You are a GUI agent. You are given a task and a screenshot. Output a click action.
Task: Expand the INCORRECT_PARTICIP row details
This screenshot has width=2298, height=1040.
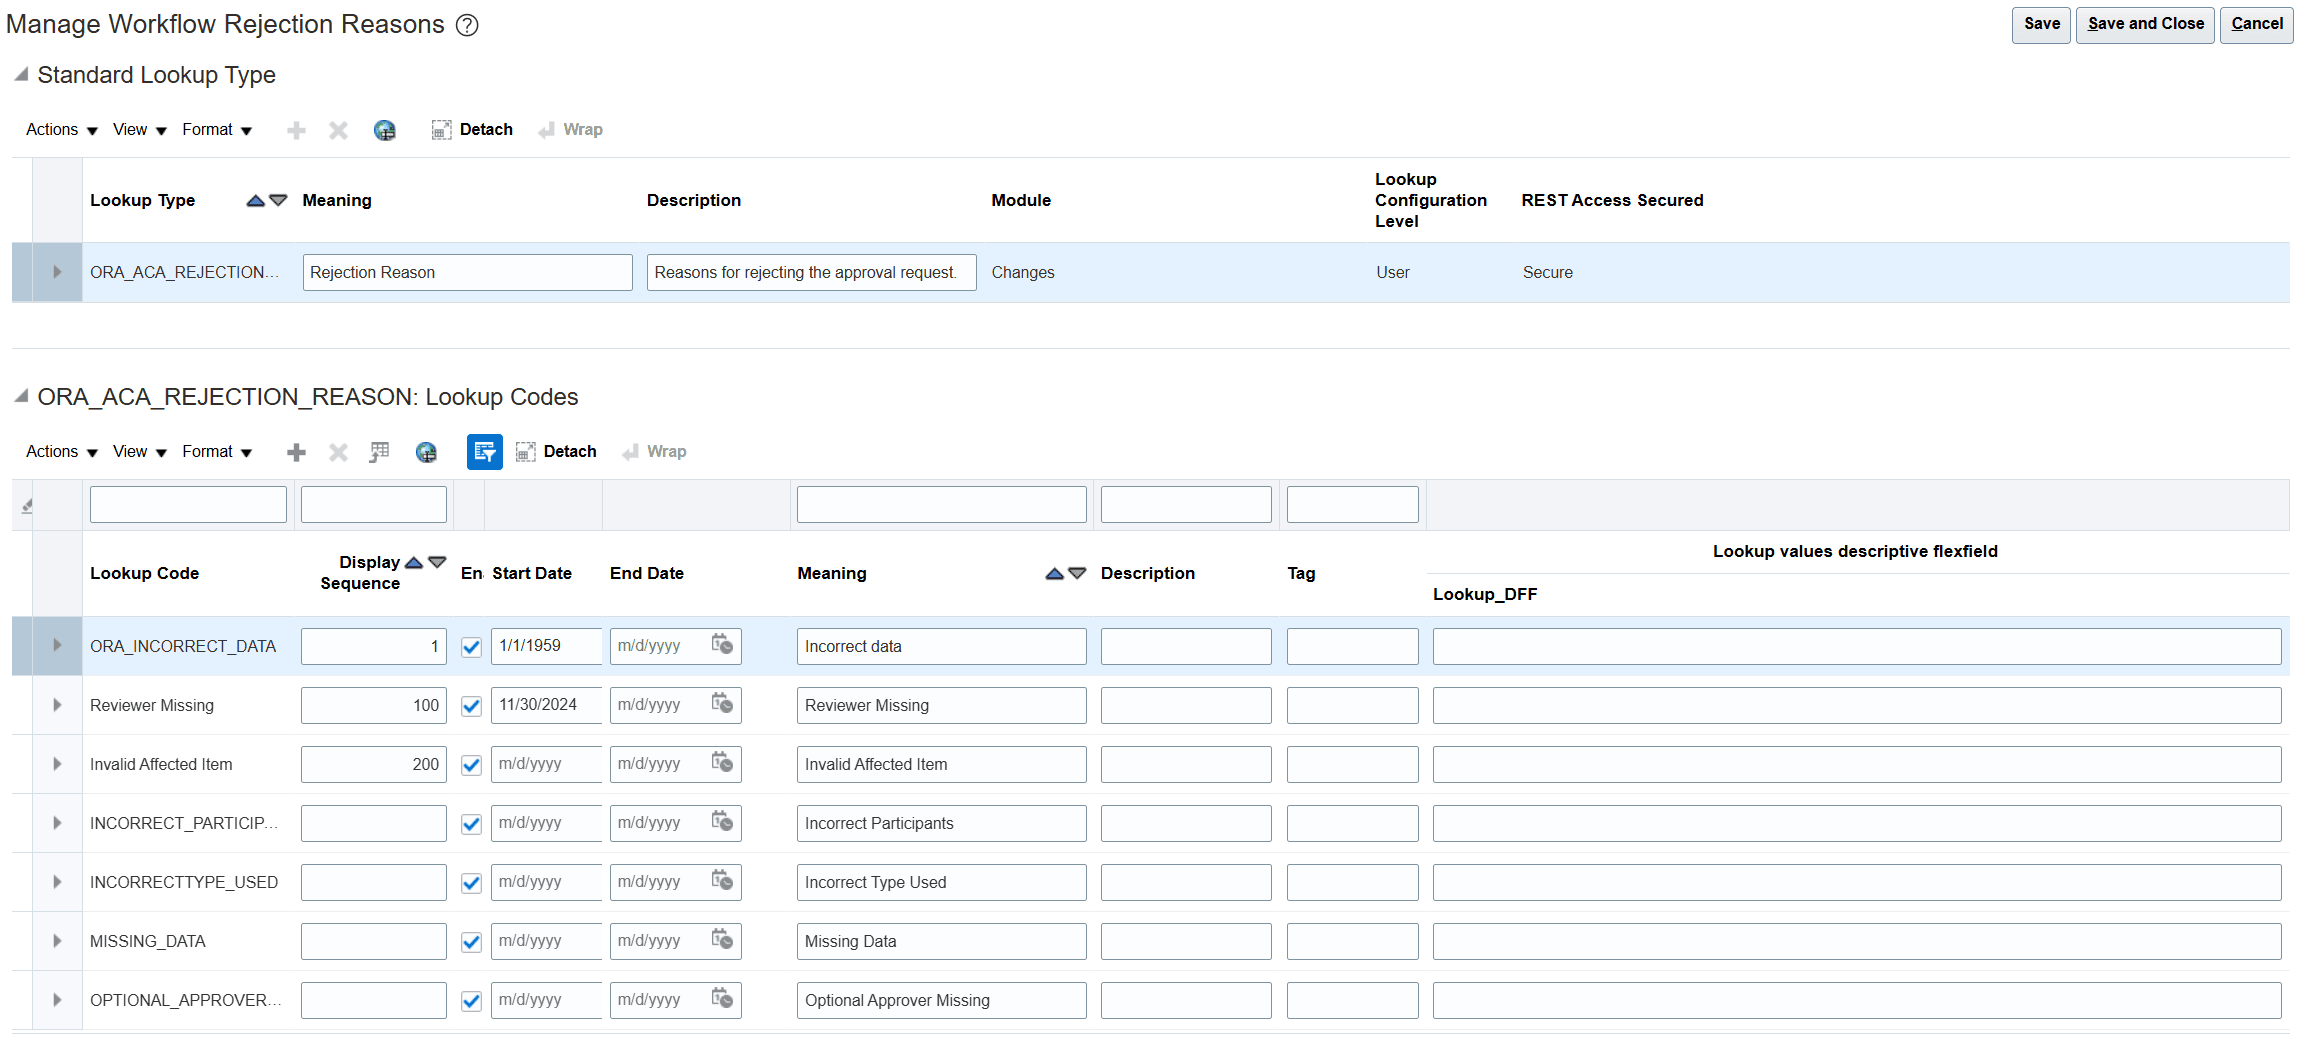click(57, 823)
